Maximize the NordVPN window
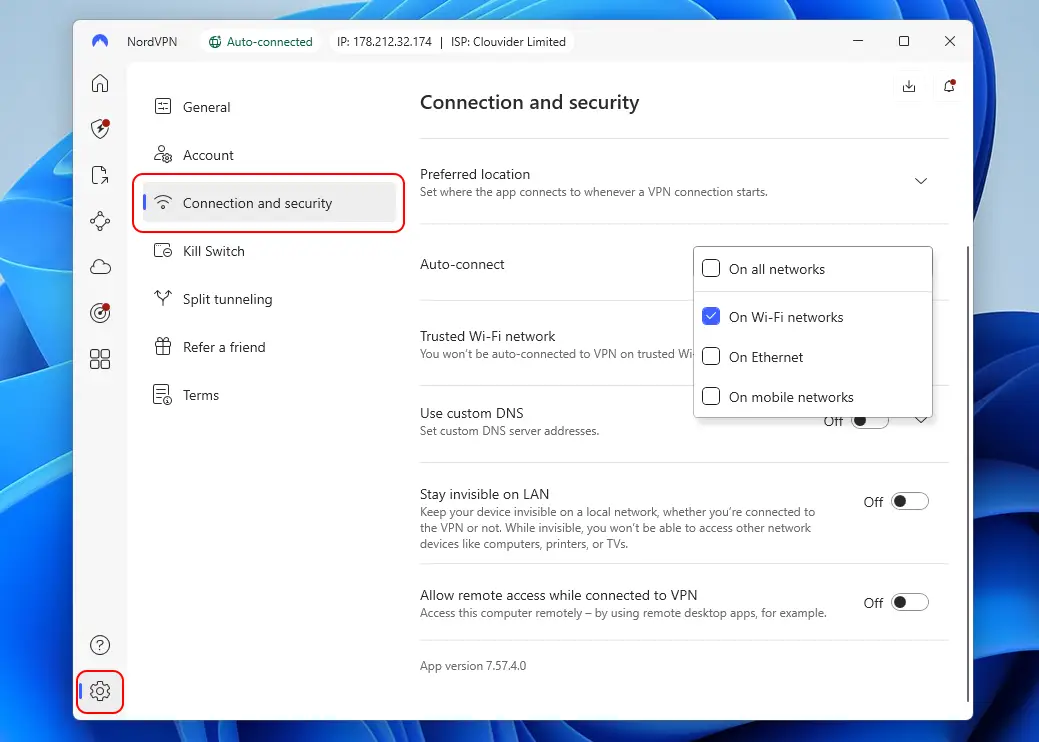Viewport: 1039px width, 742px height. (904, 41)
